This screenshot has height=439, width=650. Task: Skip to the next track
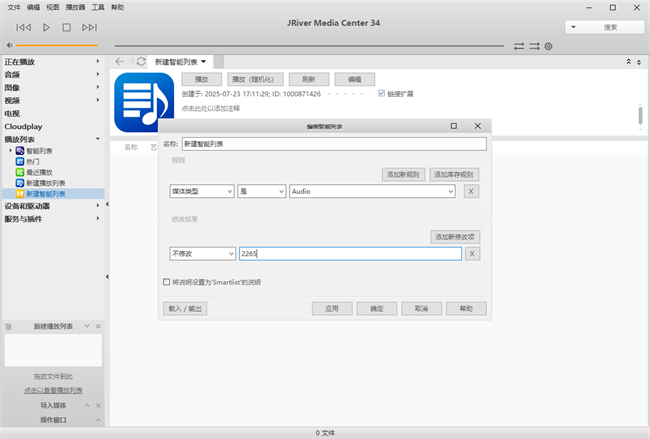(88, 27)
